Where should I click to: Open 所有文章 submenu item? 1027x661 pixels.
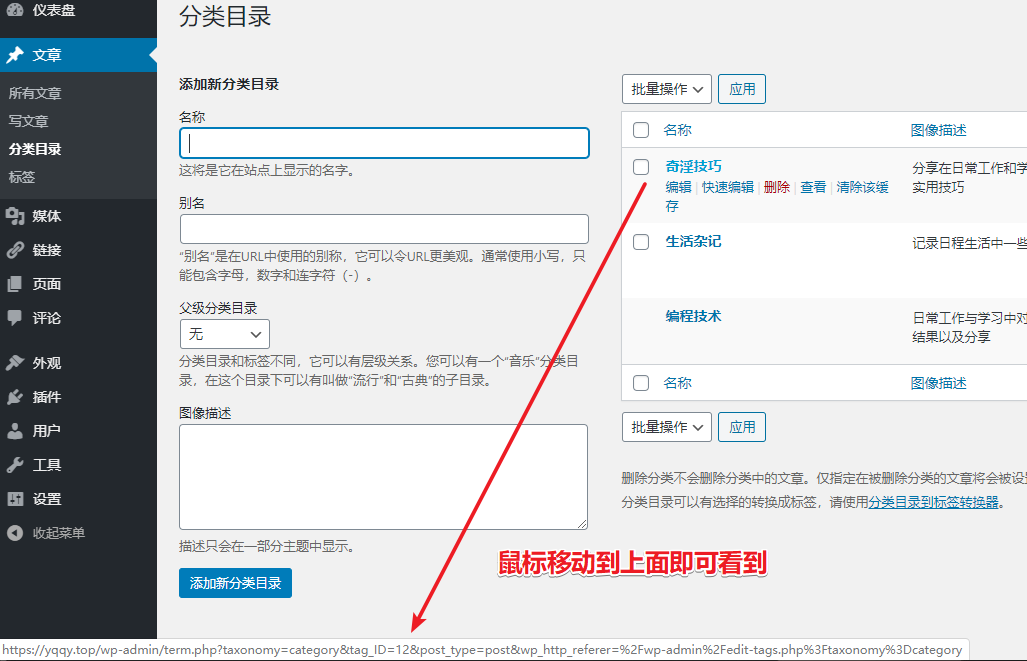pyautogui.click(x=35, y=93)
